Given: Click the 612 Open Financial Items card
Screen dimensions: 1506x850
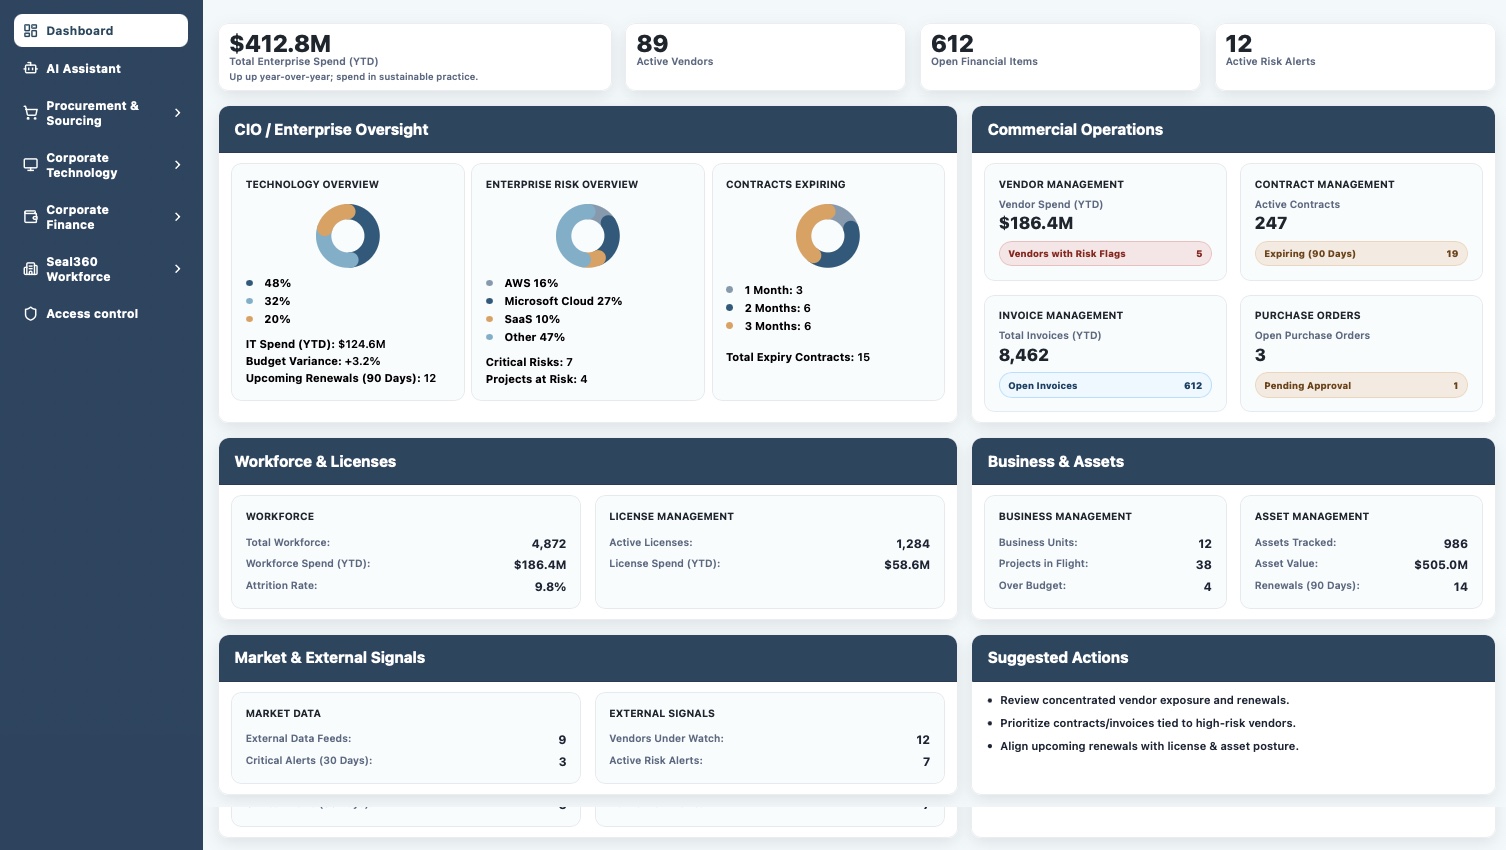Looking at the screenshot, I should coord(1060,57).
